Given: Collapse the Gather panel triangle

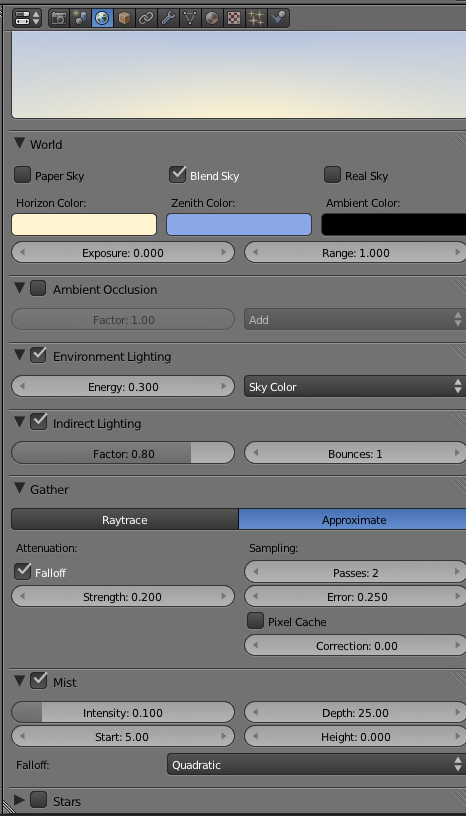Looking at the screenshot, I should [20, 489].
